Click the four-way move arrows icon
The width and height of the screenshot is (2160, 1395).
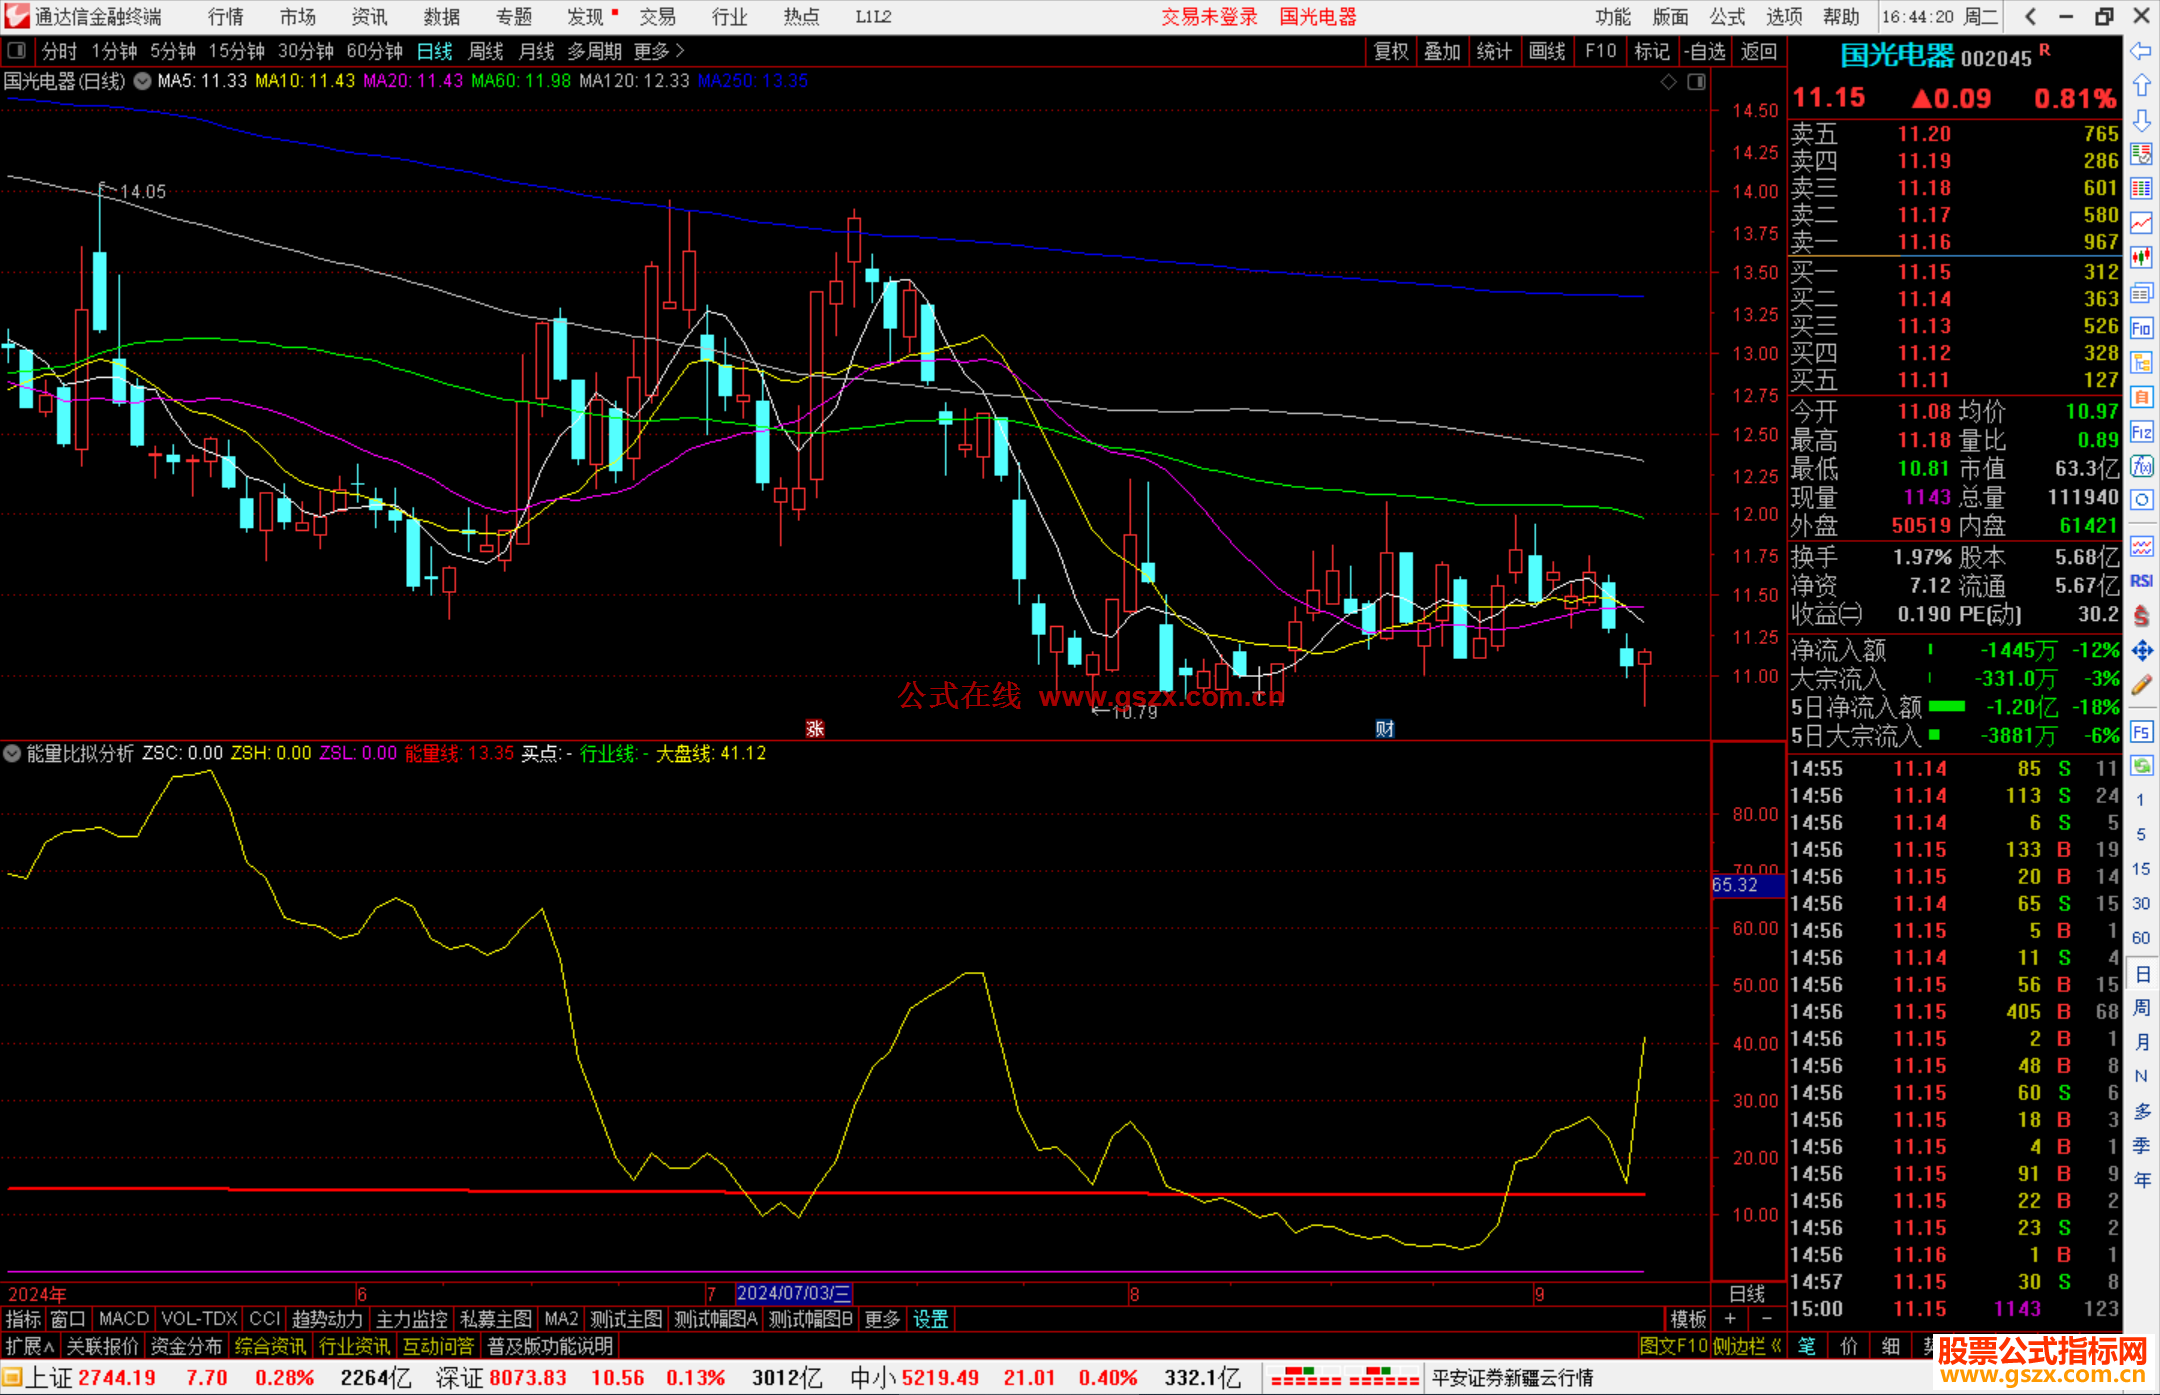pyautogui.click(x=2141, y=651)
